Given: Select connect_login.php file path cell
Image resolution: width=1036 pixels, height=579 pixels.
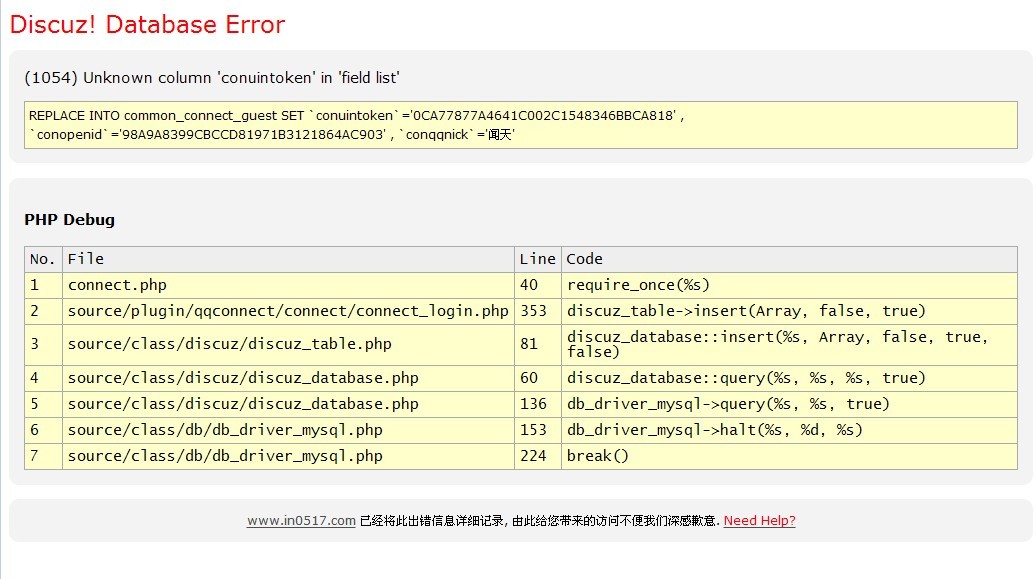Looking at the screenshot, I should 288,311.
